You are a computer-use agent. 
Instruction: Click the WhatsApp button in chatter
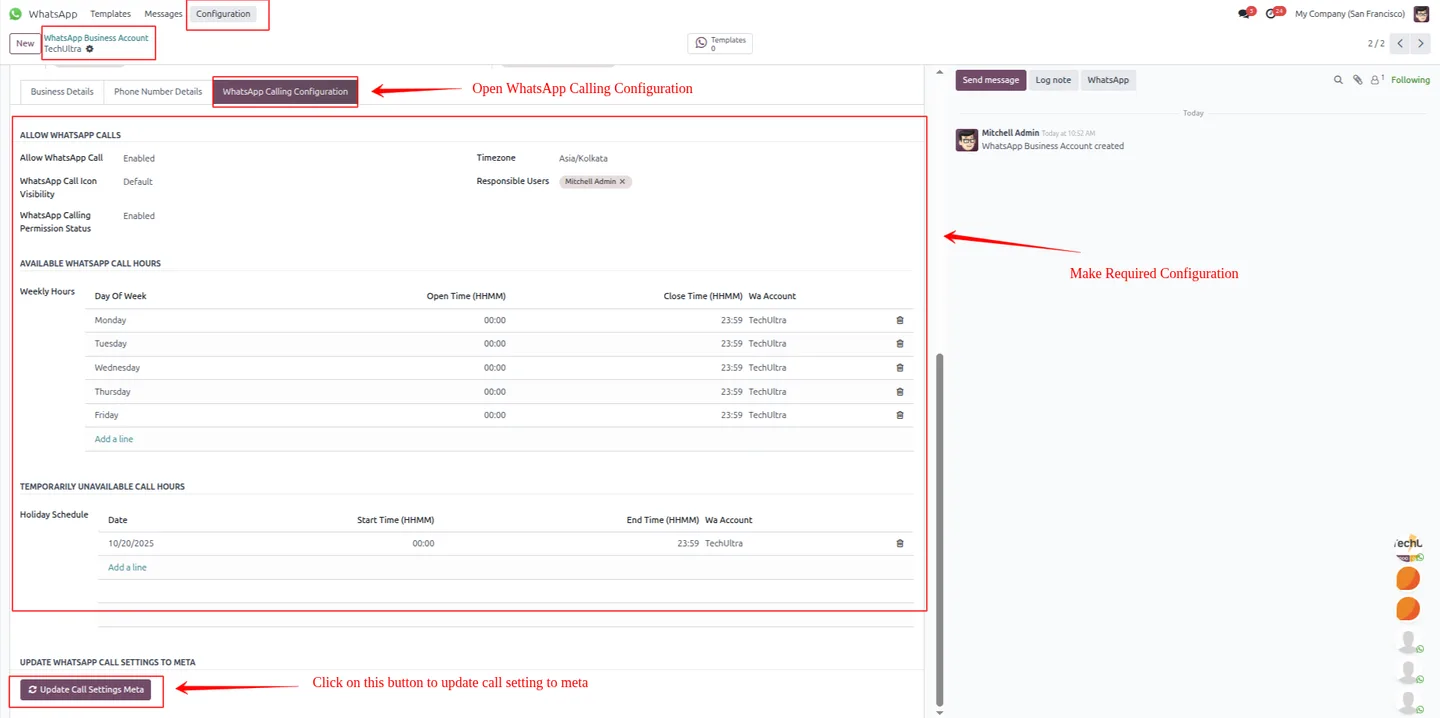coord(1108,80)
